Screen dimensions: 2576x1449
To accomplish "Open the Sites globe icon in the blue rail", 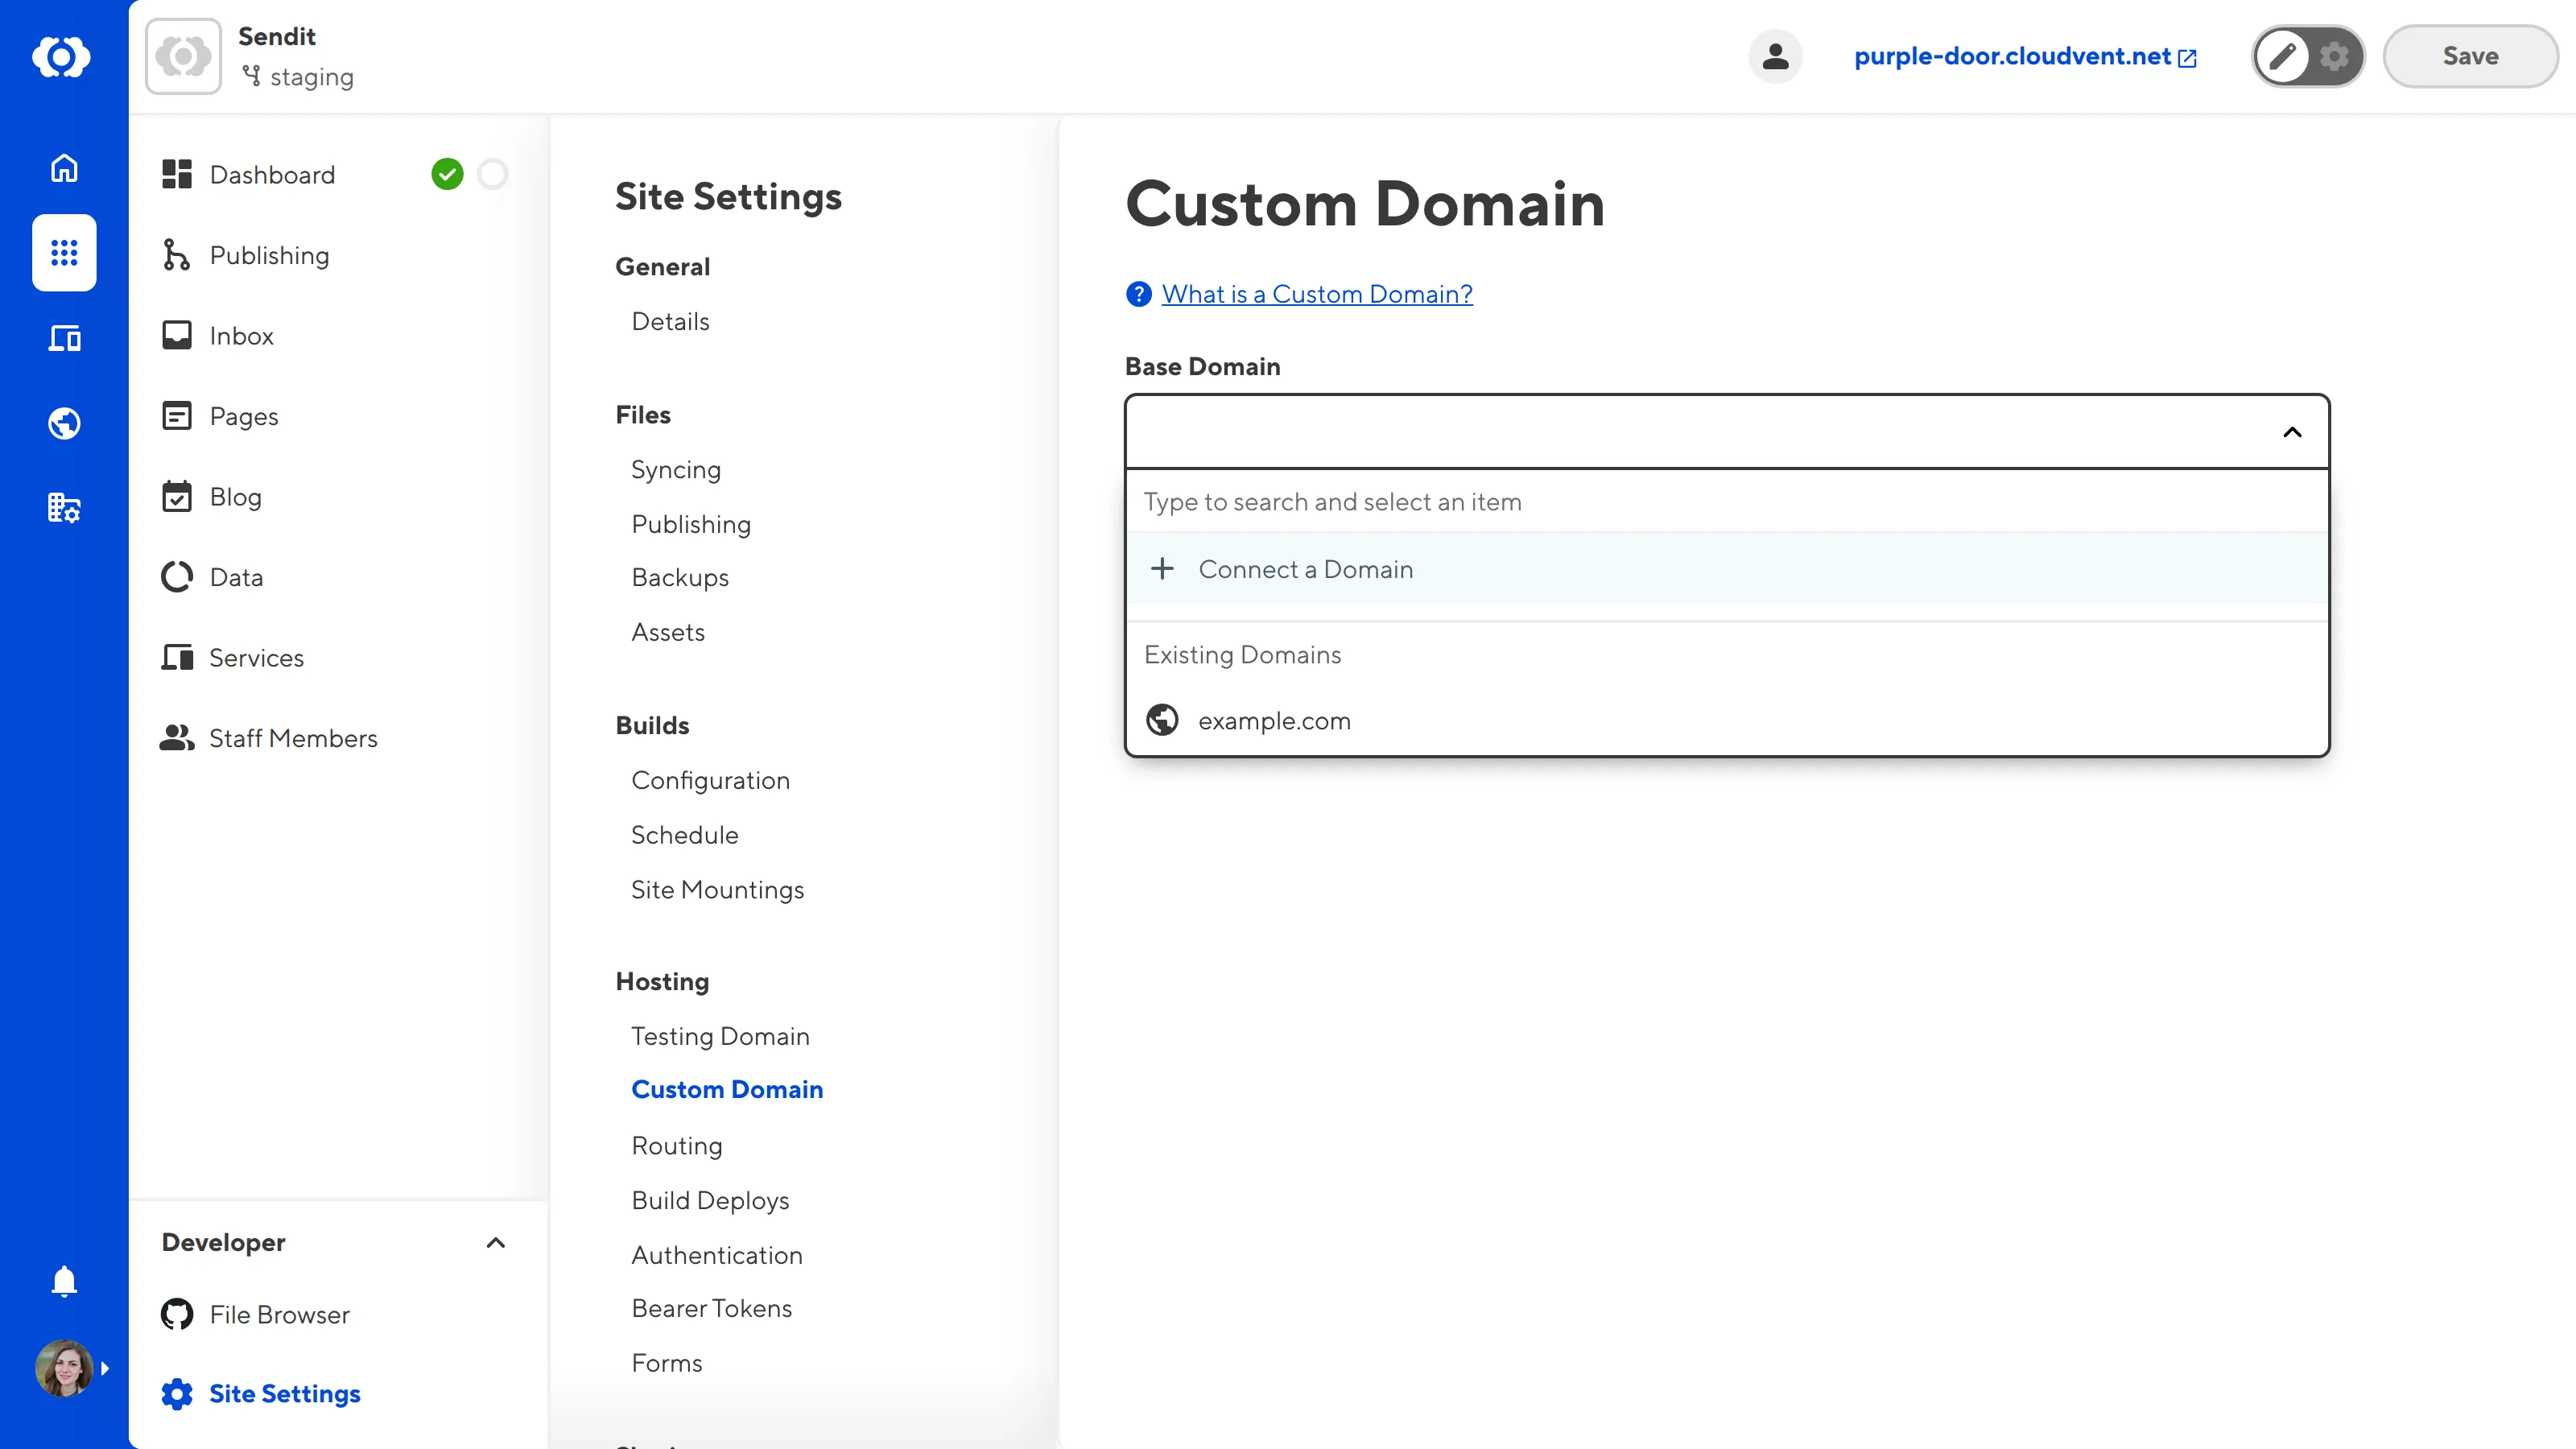I will pos(63,423).
